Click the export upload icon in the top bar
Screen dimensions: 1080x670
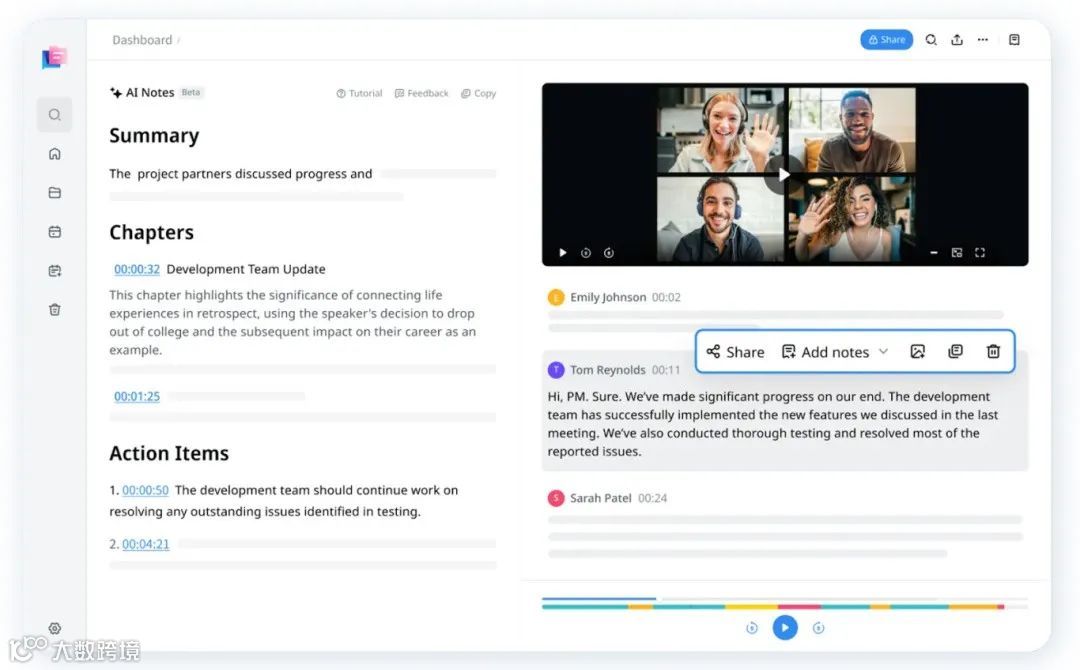click(957, 40)
